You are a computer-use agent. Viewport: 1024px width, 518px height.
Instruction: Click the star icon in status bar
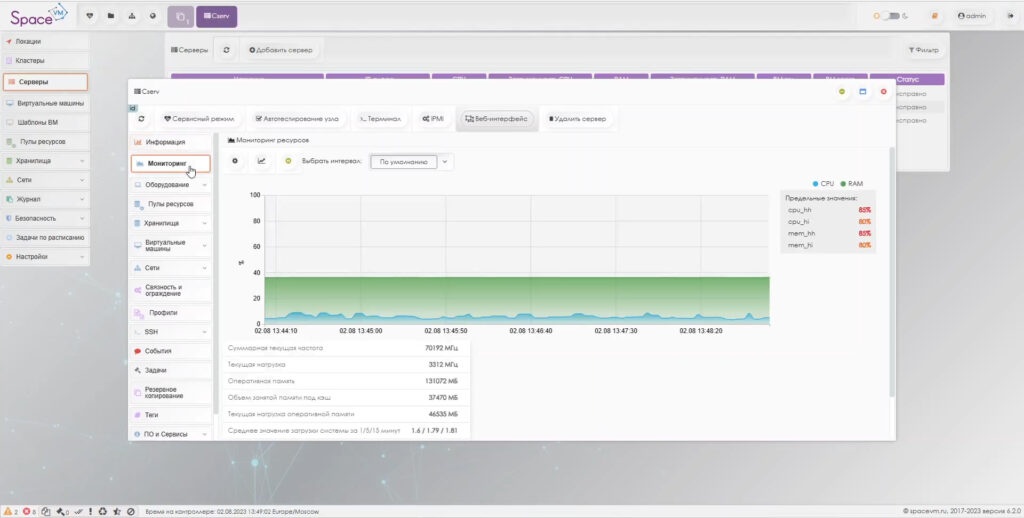point(117,511)
